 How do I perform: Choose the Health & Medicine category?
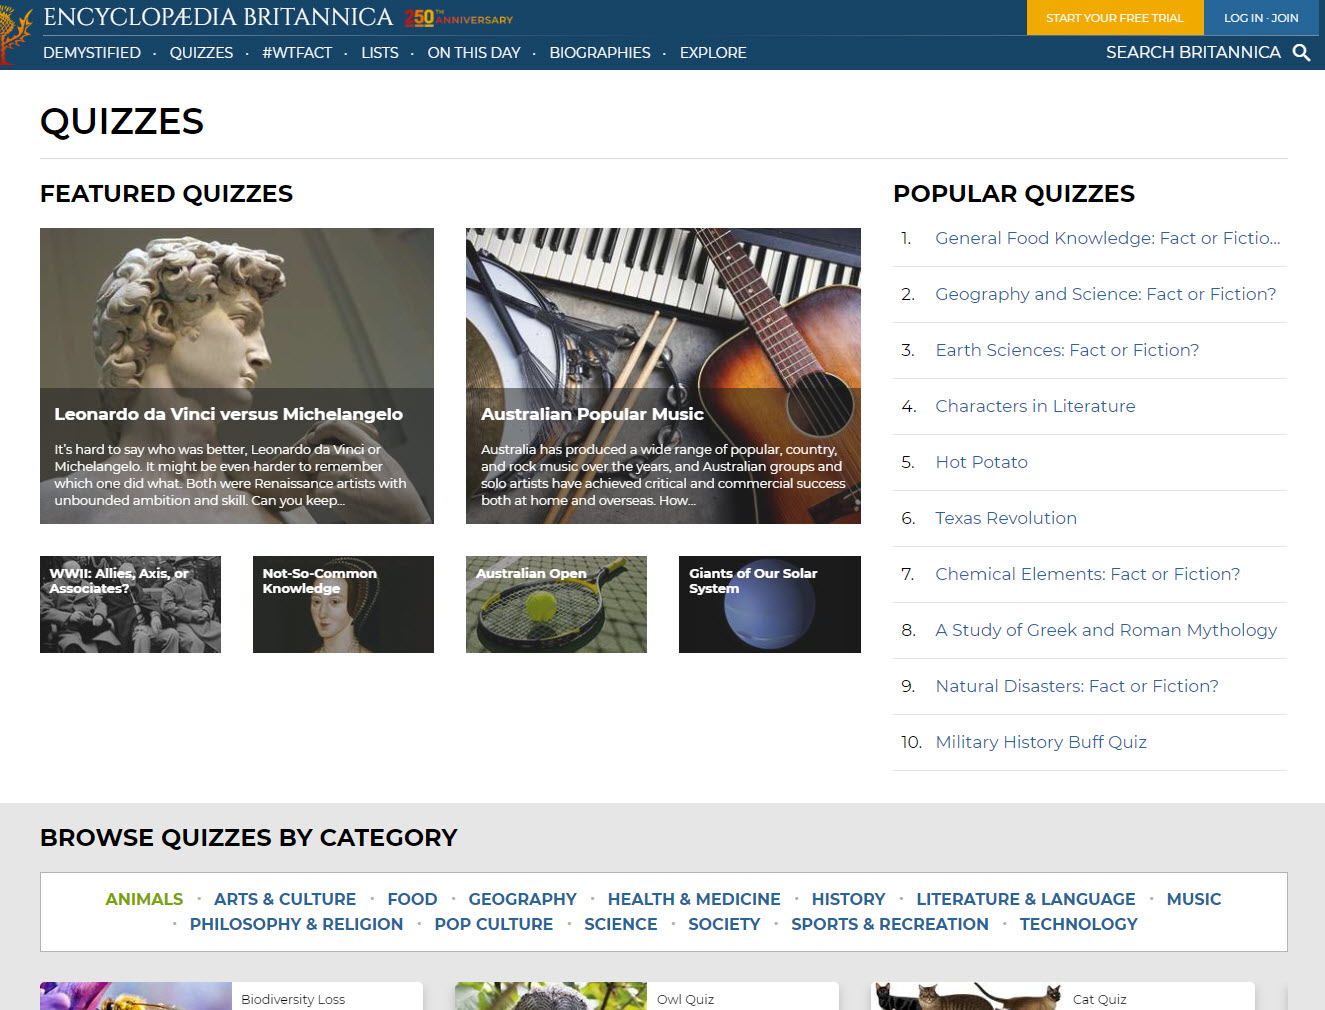pyautogui.click(x=694, y=899)
